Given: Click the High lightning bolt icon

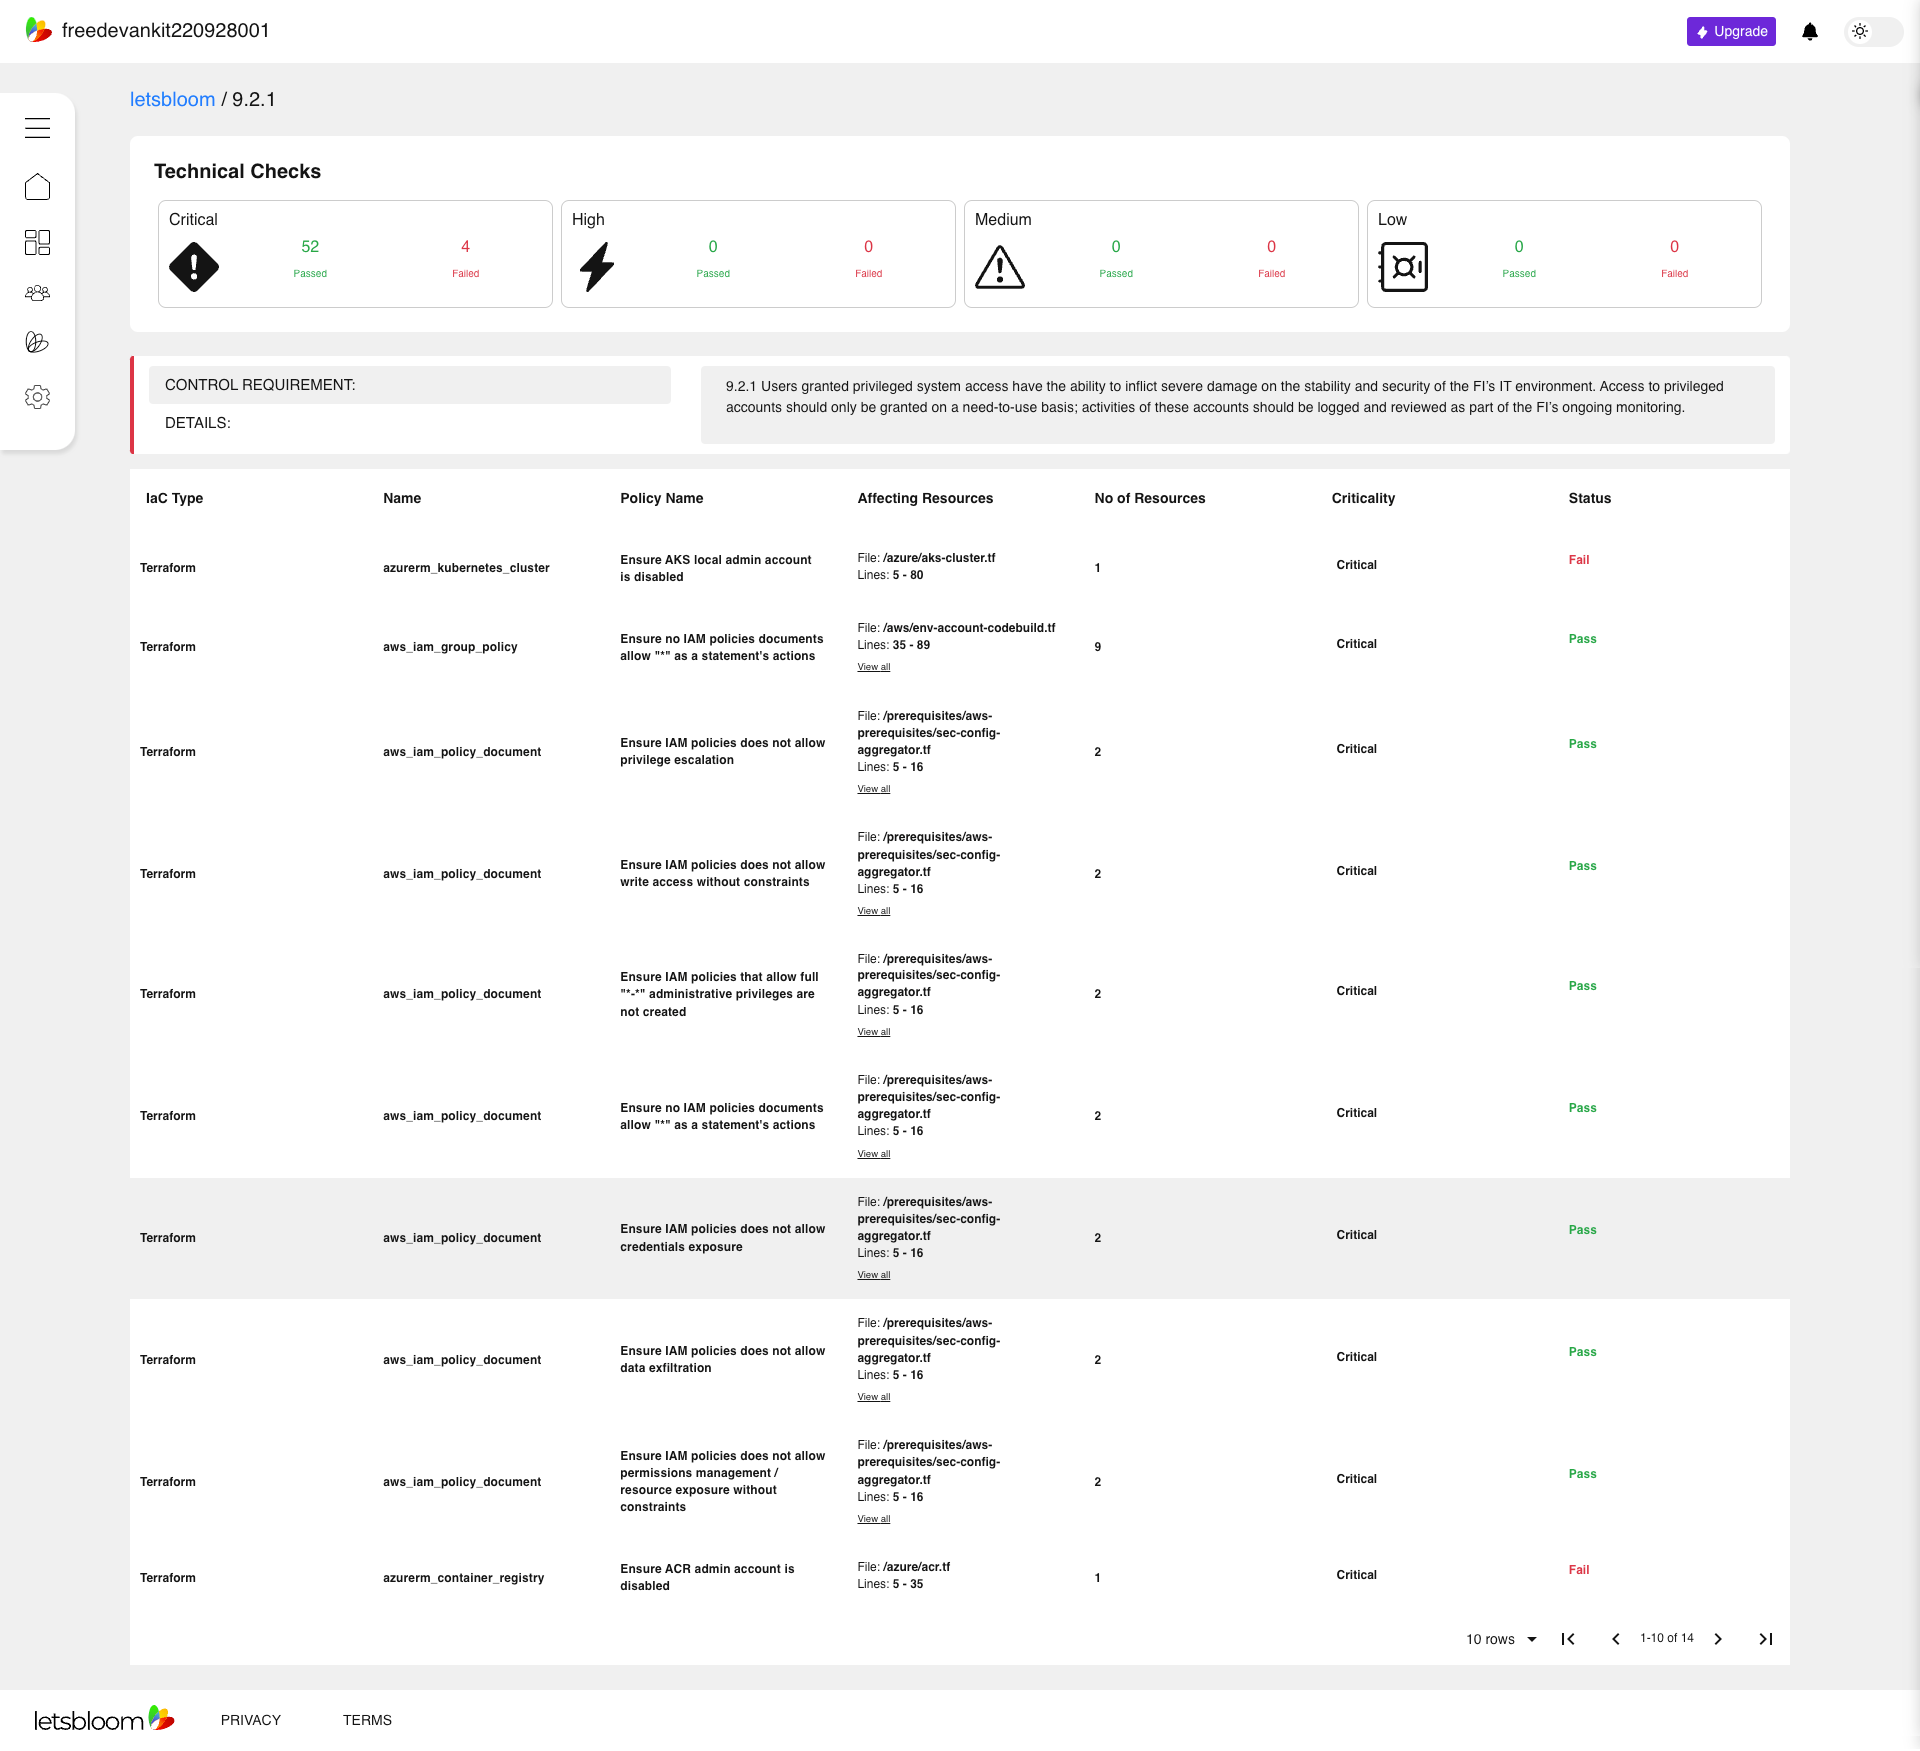Looking at the screenshot, I should (x=597, y=267).
